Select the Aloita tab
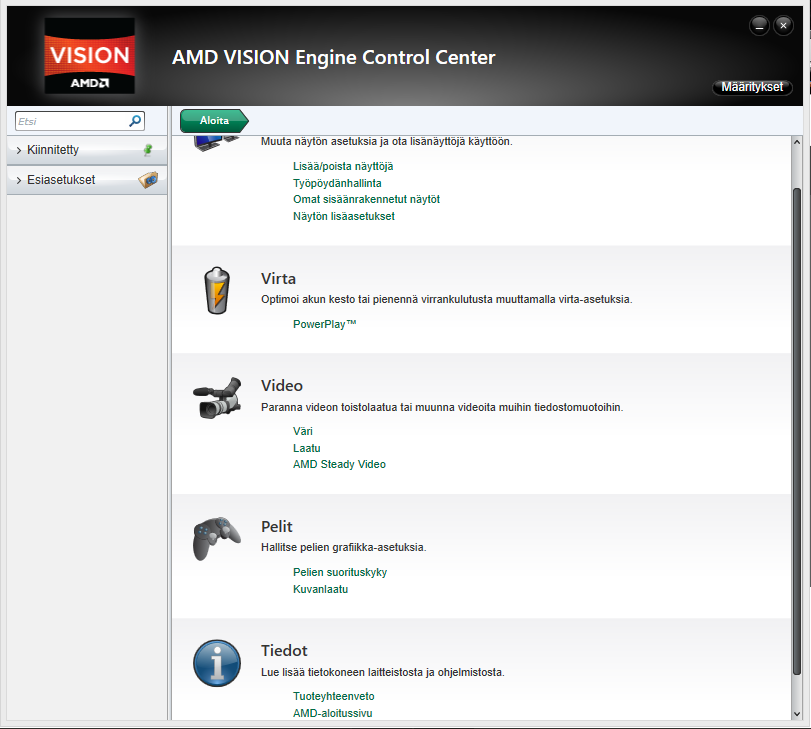This screenshot has height=729, width=811. pos(213,120)
